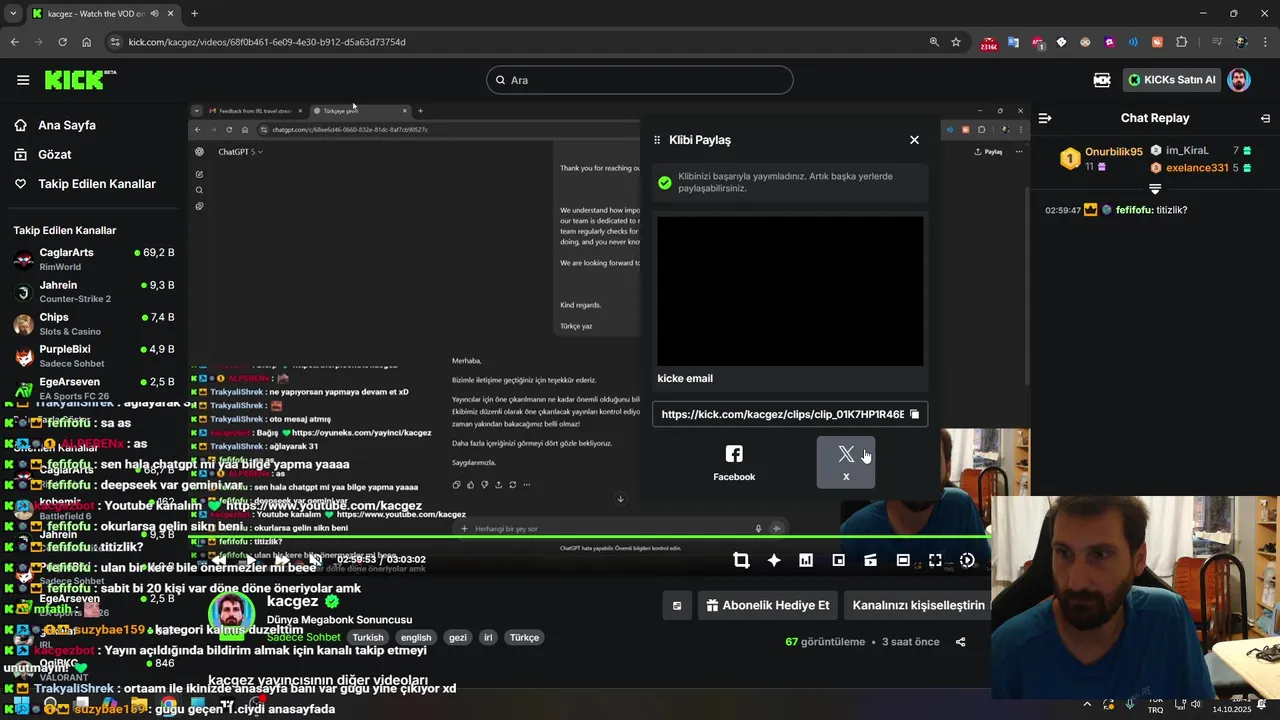This screenshot has width=1280, height=720.
Task: Open the Chrome three-dot menu
Action: [x=1267, y=42]
